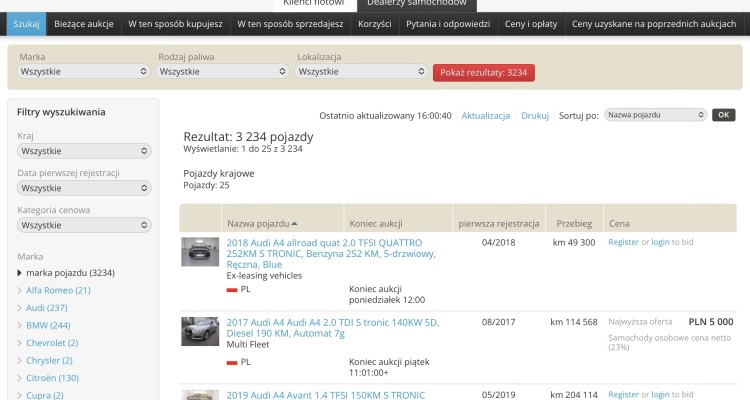Open the top Marka dropdown
The width and height of the screenshot is (750, 400).
(83, 72)
